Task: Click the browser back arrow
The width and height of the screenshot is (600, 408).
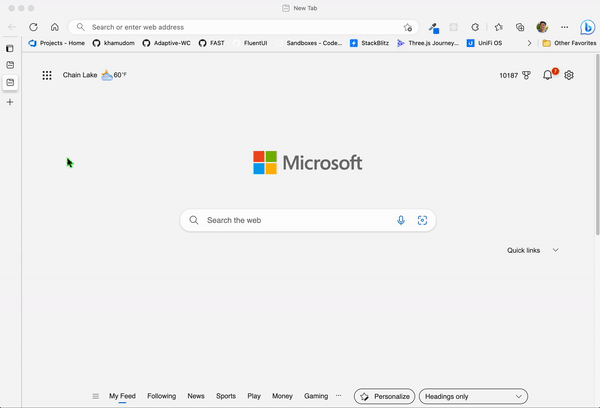Action: tap(12, 27)
